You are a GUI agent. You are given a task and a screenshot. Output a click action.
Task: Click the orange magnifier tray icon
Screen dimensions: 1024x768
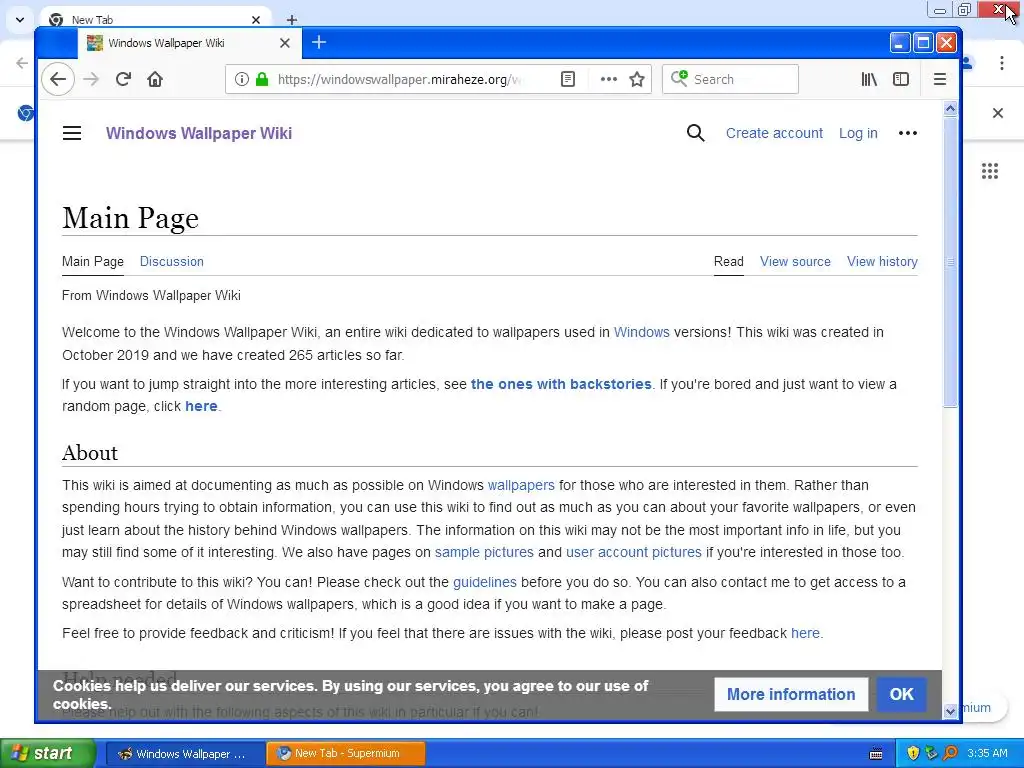tap(950, 753)
